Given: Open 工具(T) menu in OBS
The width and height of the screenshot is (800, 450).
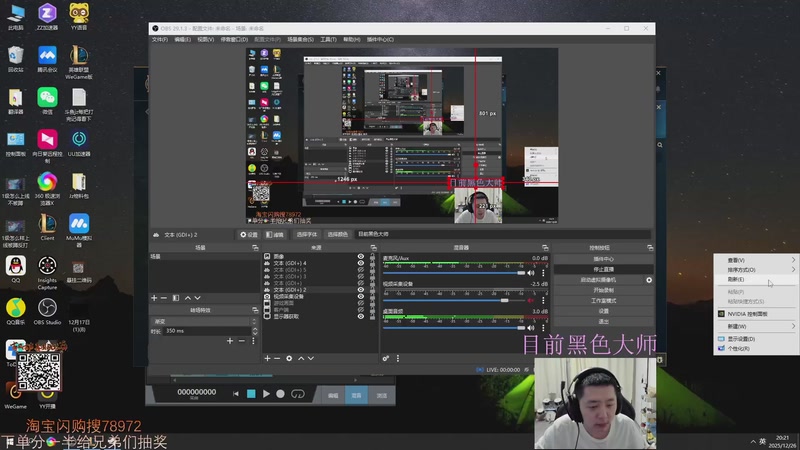Looking at the screenshot, I should click(x=328, y=40).
